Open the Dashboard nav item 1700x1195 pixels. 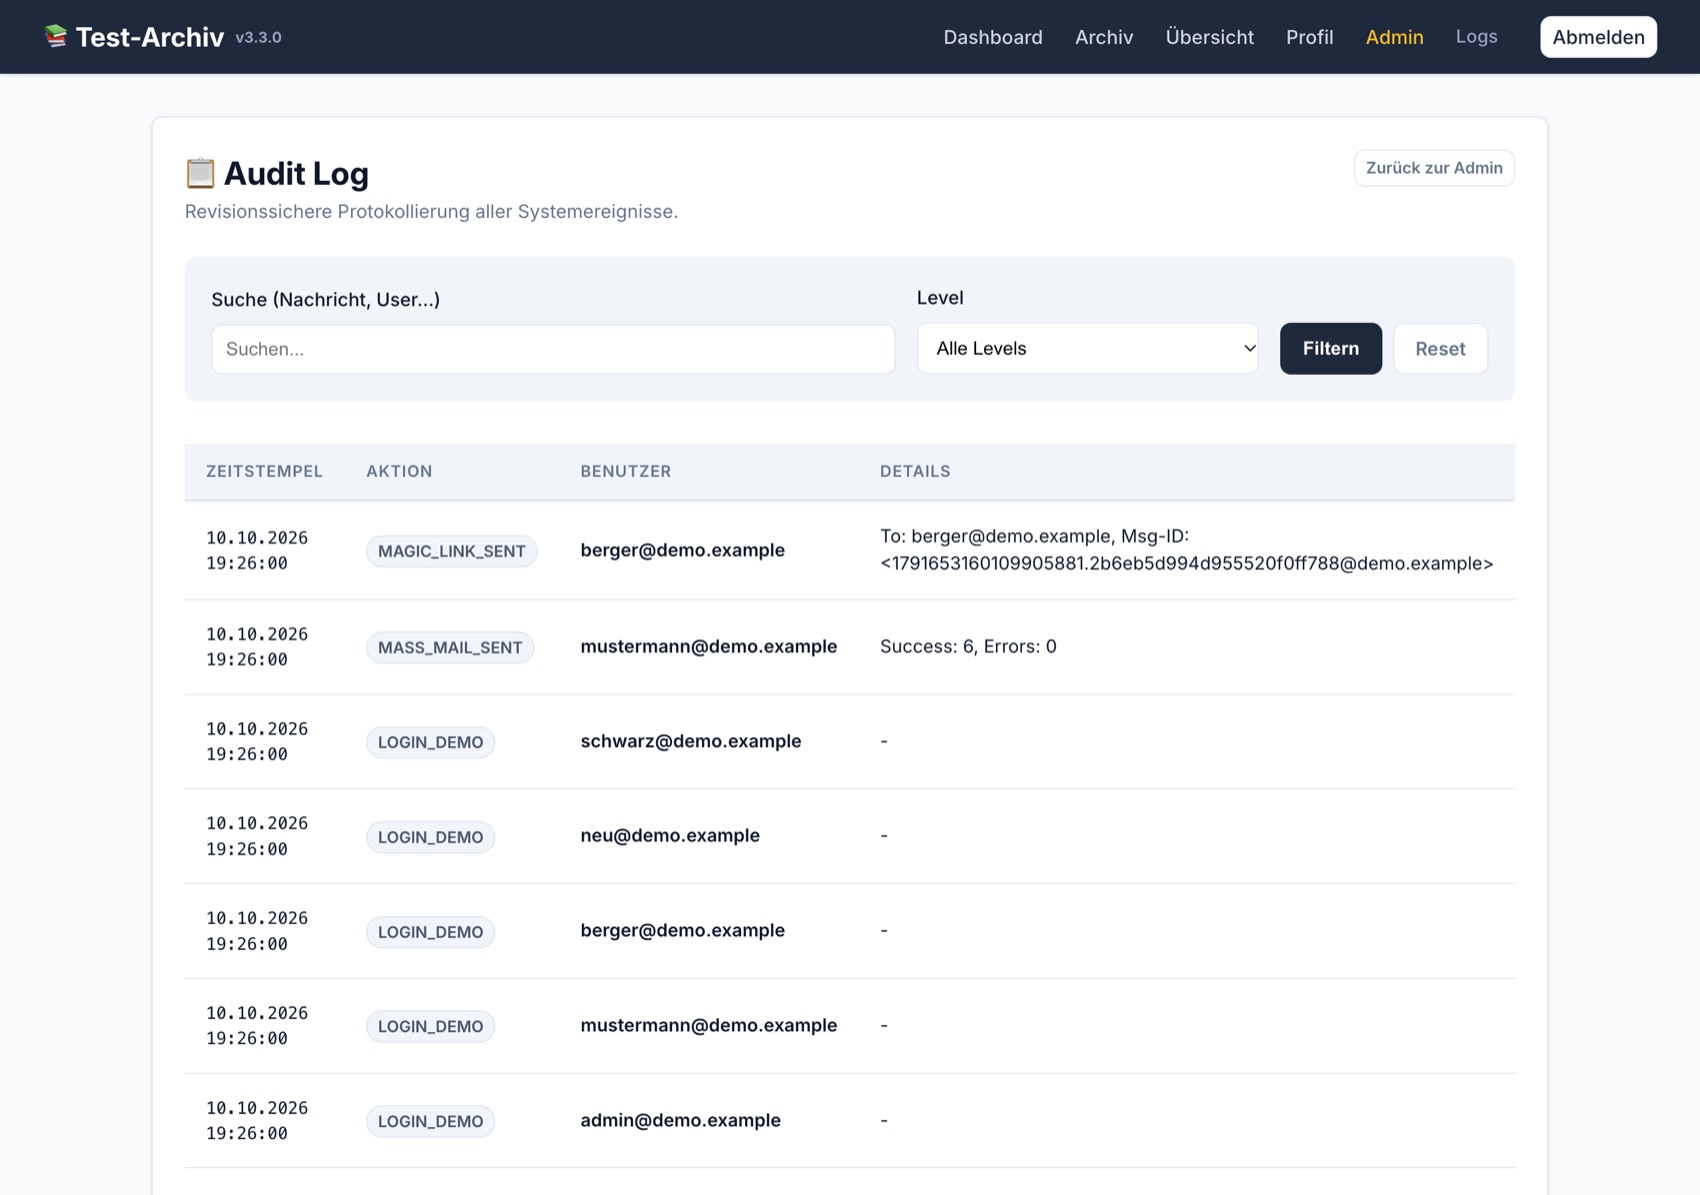click(993, 37)
